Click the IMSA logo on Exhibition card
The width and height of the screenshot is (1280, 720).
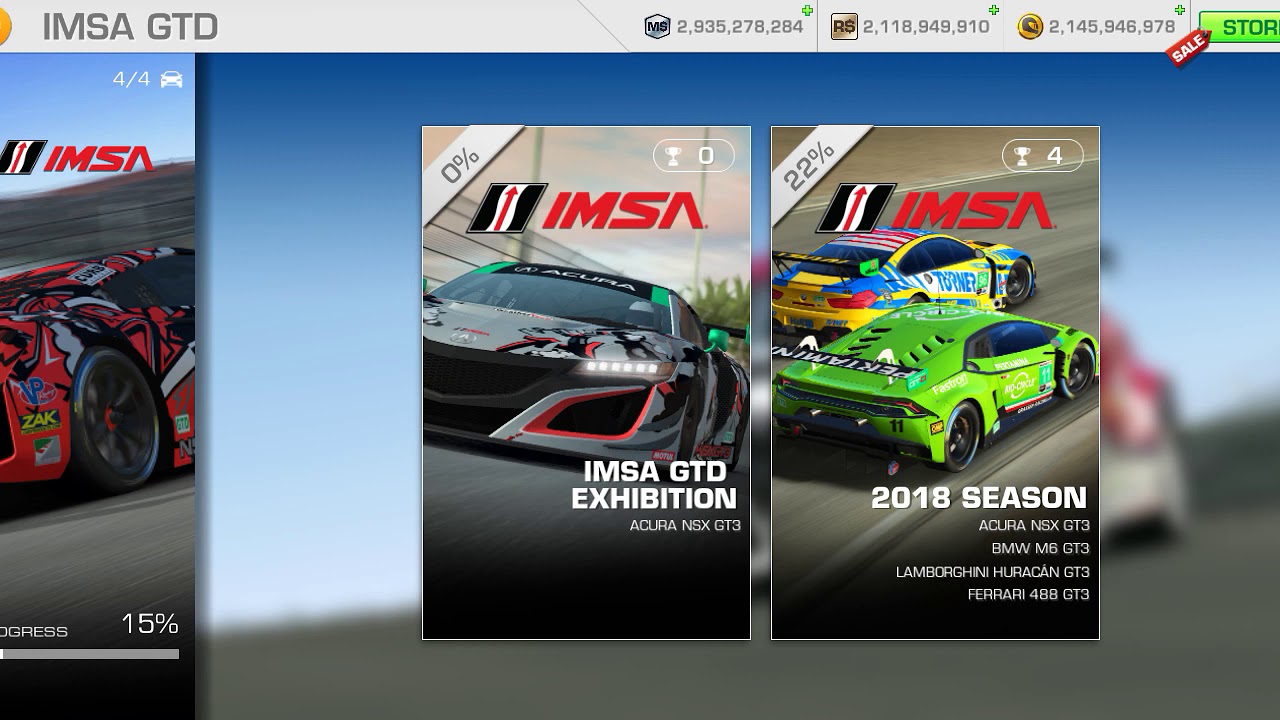(587, 208)
